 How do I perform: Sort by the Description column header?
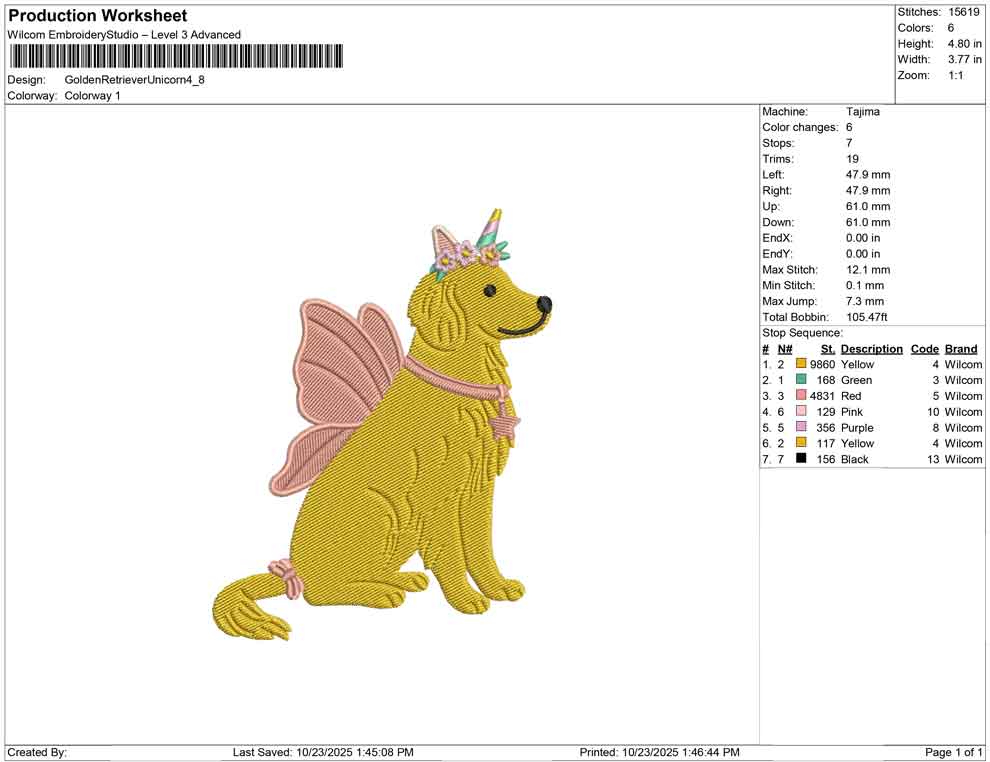[x=871, y=348]
